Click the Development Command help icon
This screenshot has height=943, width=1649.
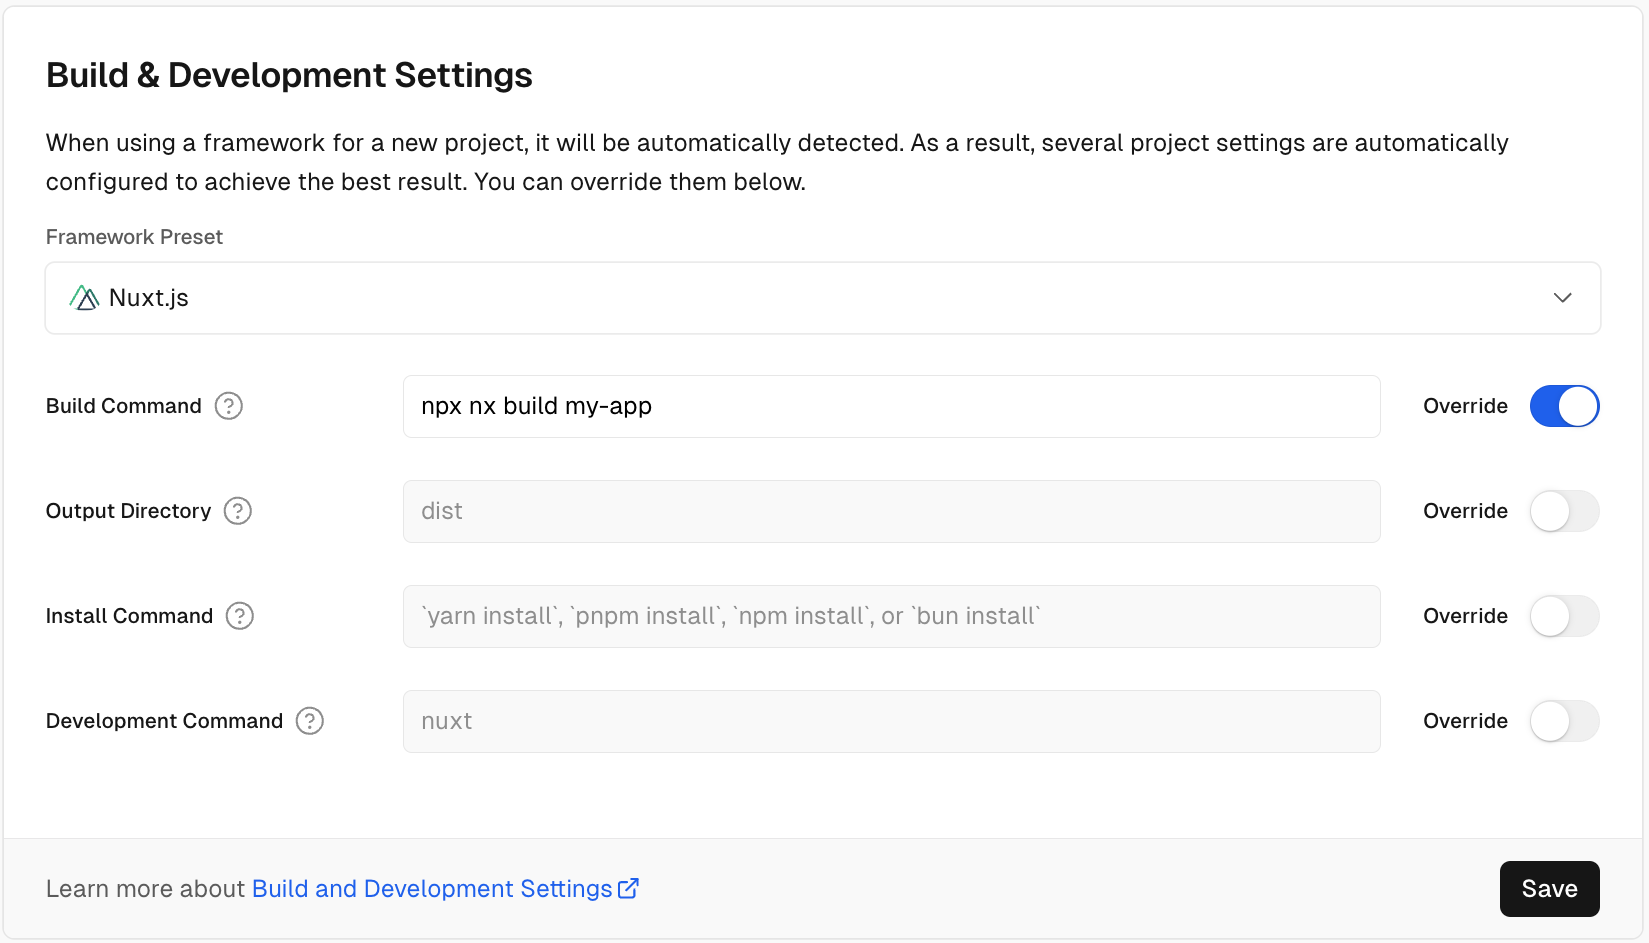tap(309, 721)
